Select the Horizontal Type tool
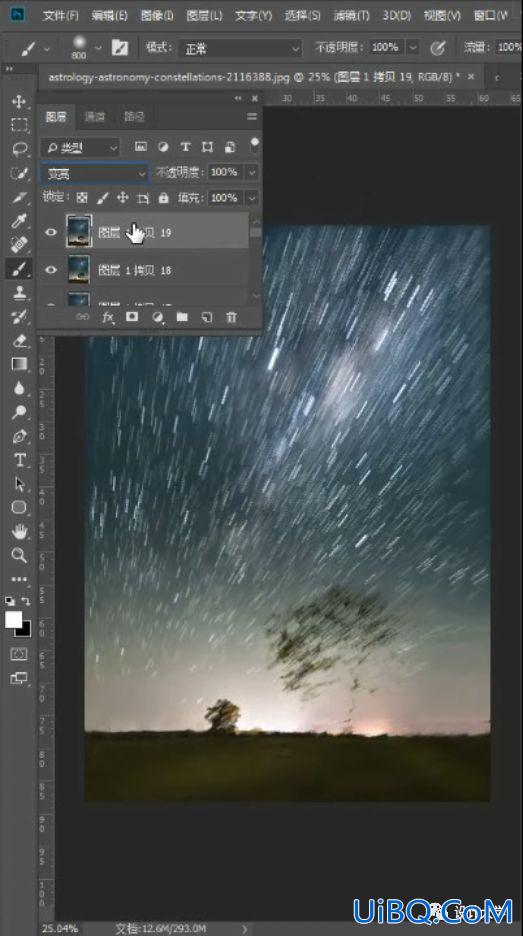This screenshot has width=523, height=936. click(x=19, y=460)
